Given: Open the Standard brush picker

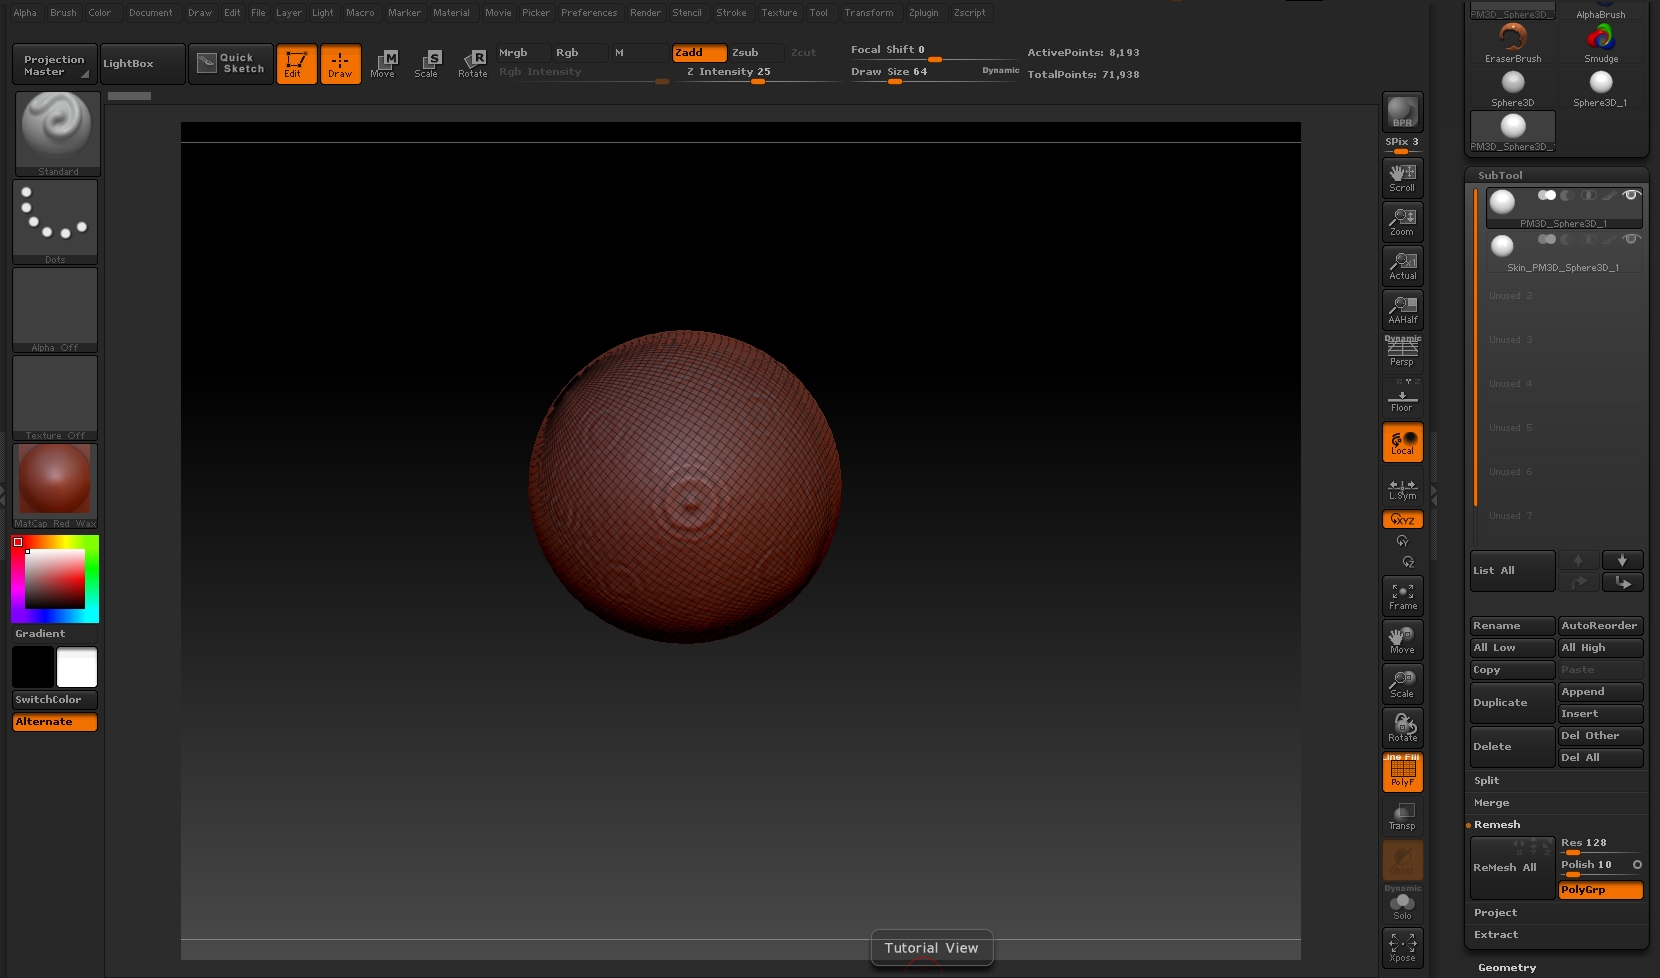Looking at the screenshot, I should (x=57, y=134).
